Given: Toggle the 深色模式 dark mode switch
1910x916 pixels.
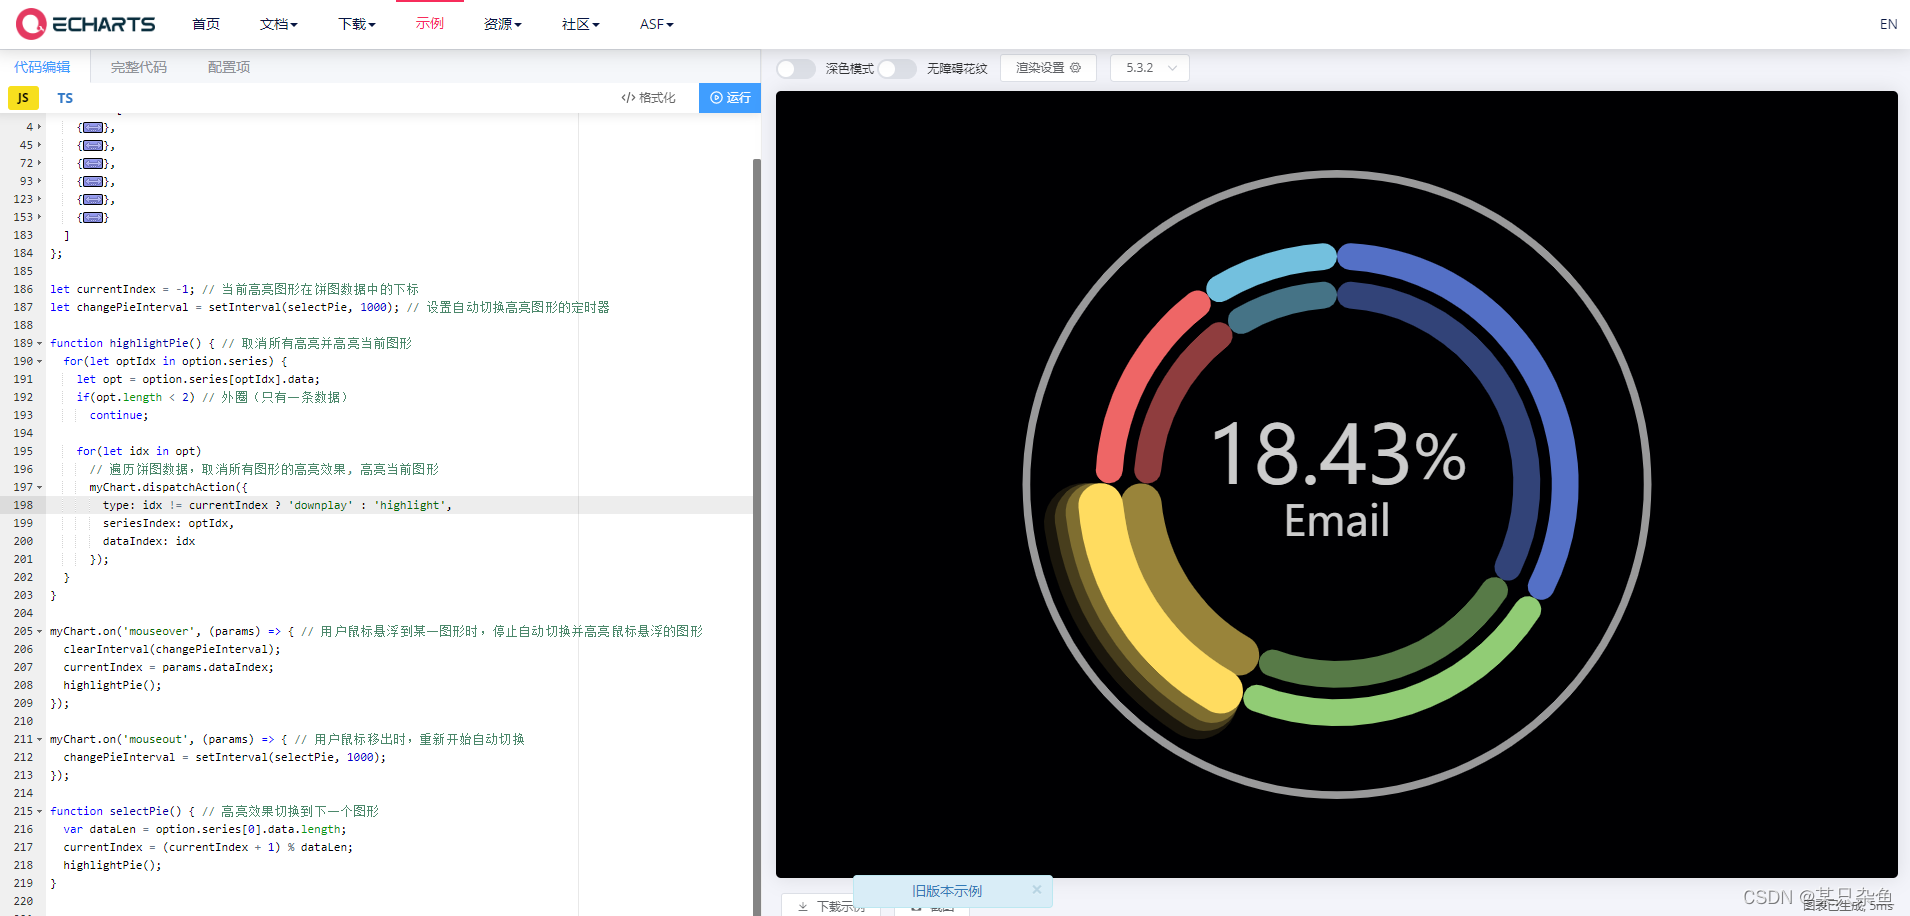Looking at the screenshot, I should pyautogui.click(x=796, y=68).
